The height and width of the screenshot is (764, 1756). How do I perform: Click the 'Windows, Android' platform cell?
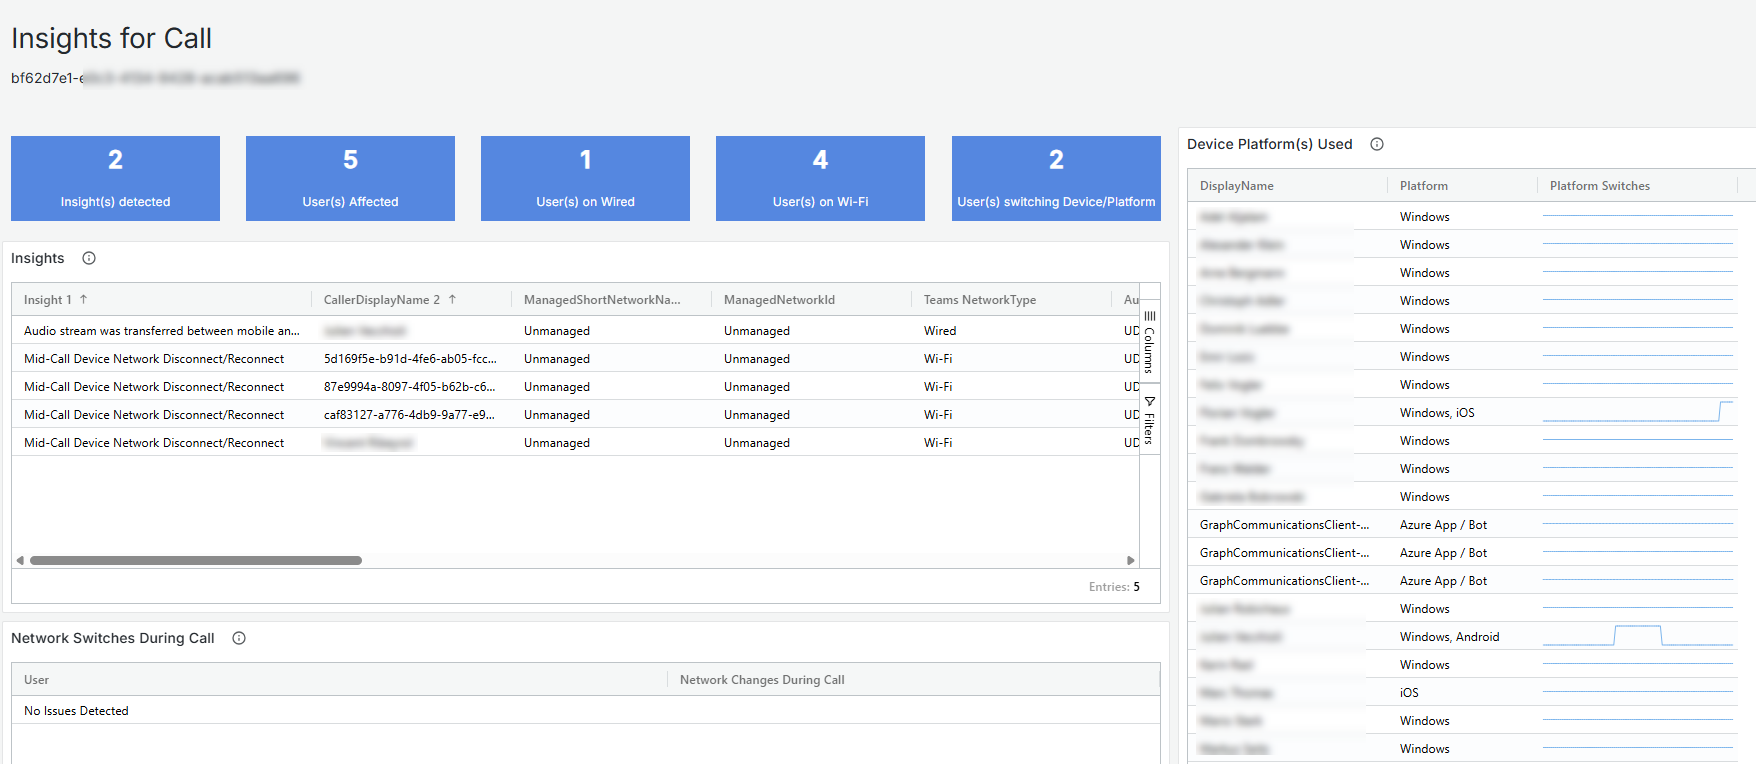point(1449,636)
